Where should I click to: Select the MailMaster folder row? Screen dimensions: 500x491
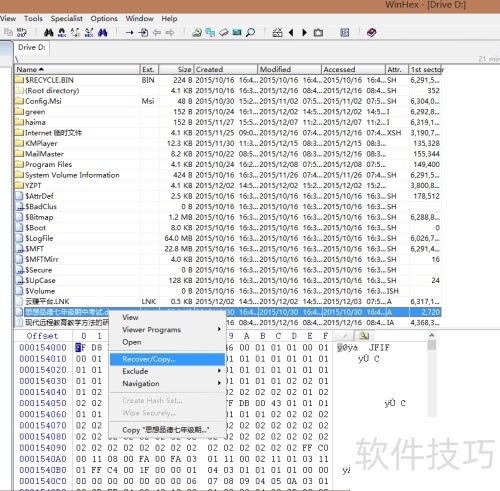coord(228,154)
